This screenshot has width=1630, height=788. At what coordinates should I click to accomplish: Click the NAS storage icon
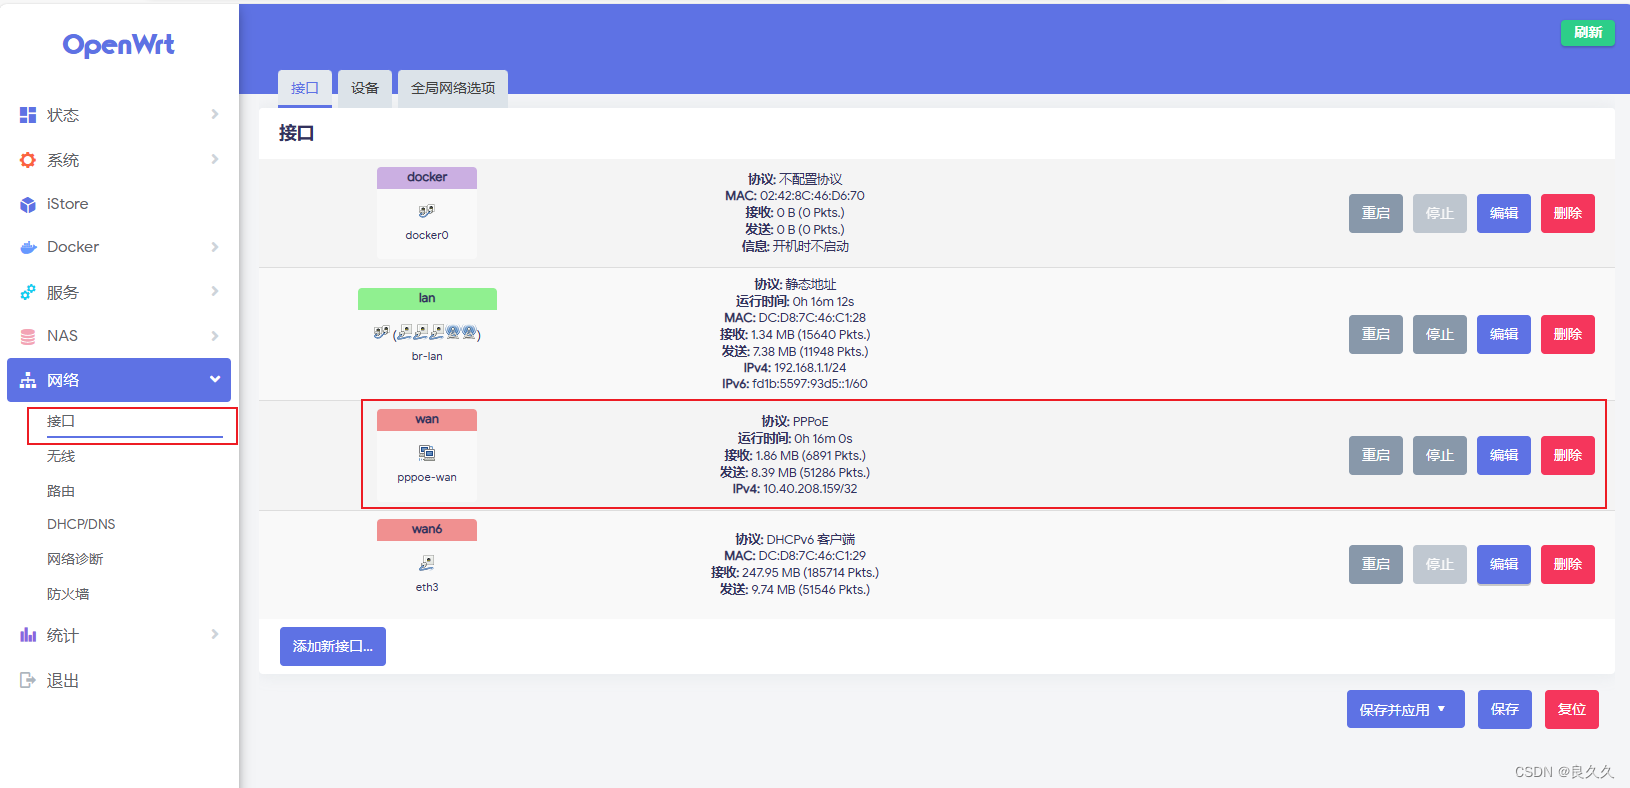(28, 336)
